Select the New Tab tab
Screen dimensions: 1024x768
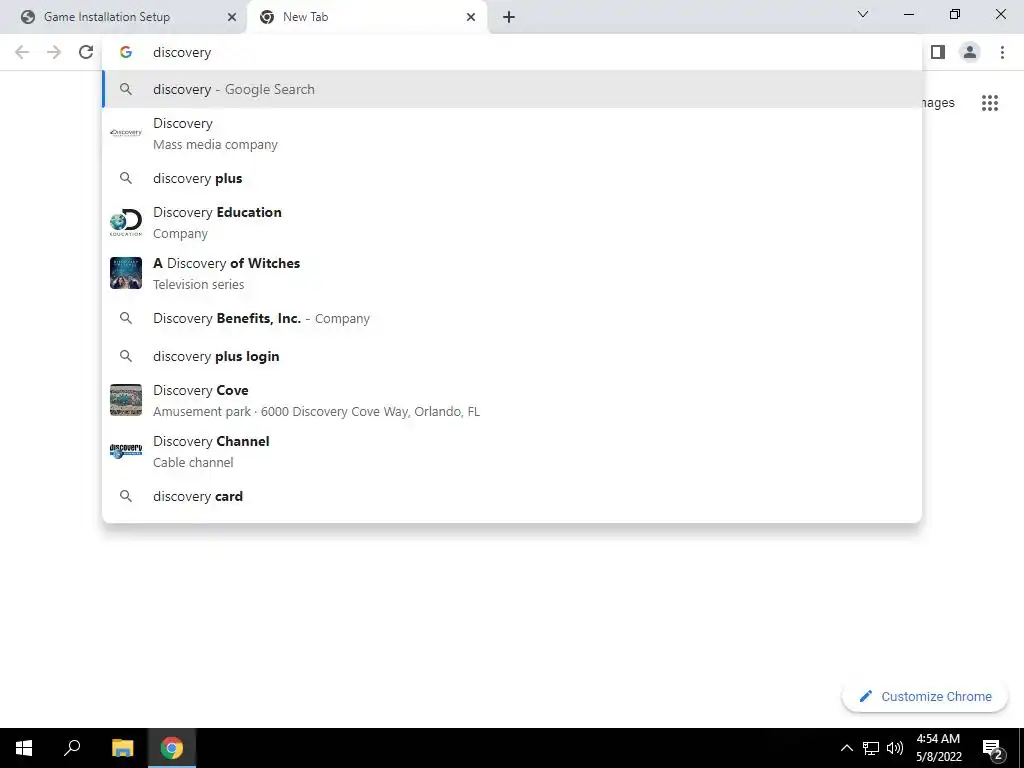coord(367,17)
